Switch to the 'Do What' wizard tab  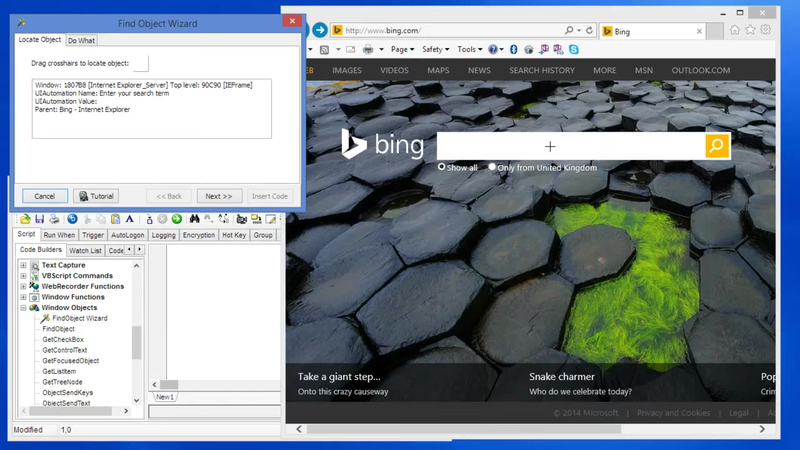81,40
